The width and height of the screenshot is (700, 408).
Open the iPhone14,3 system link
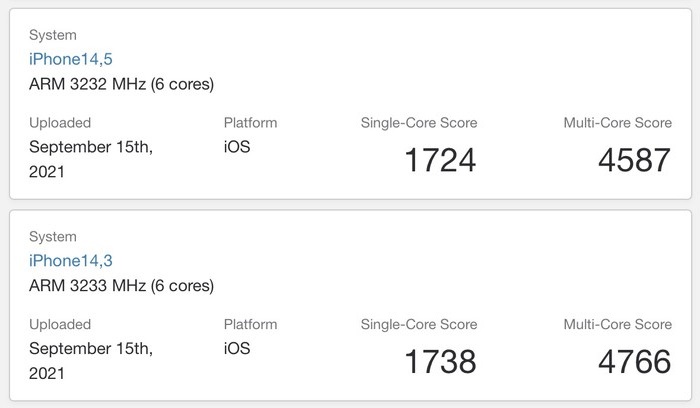pos(70,261)
